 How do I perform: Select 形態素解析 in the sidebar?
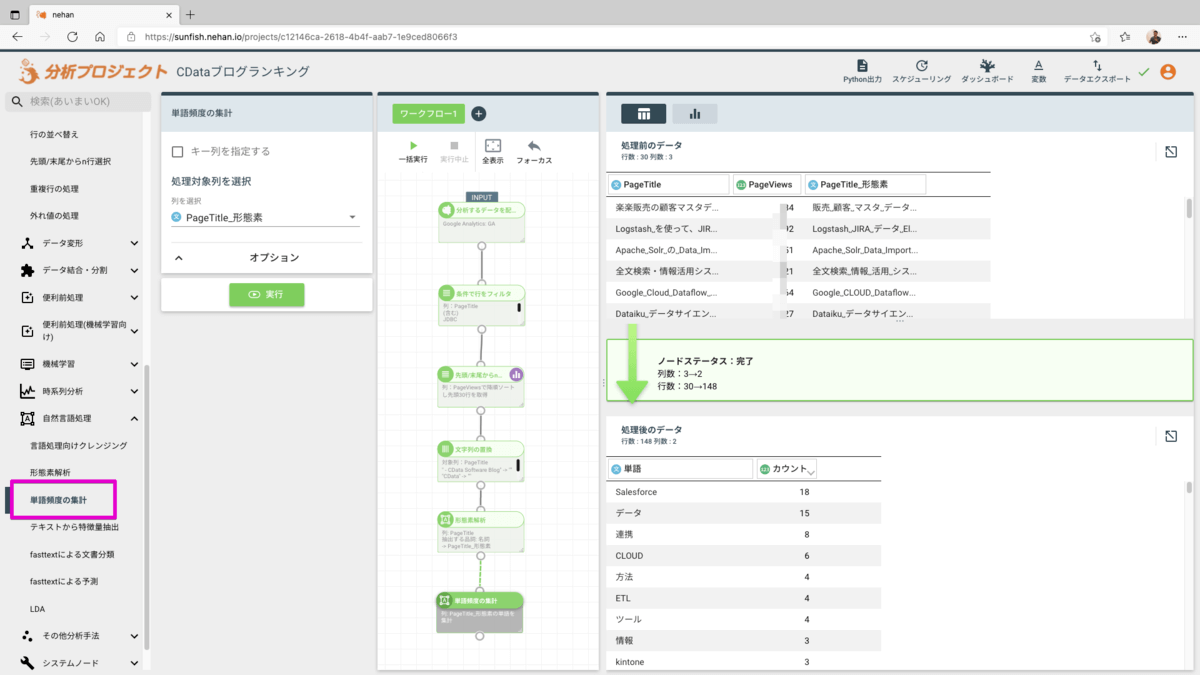click(x=50, y=472)
